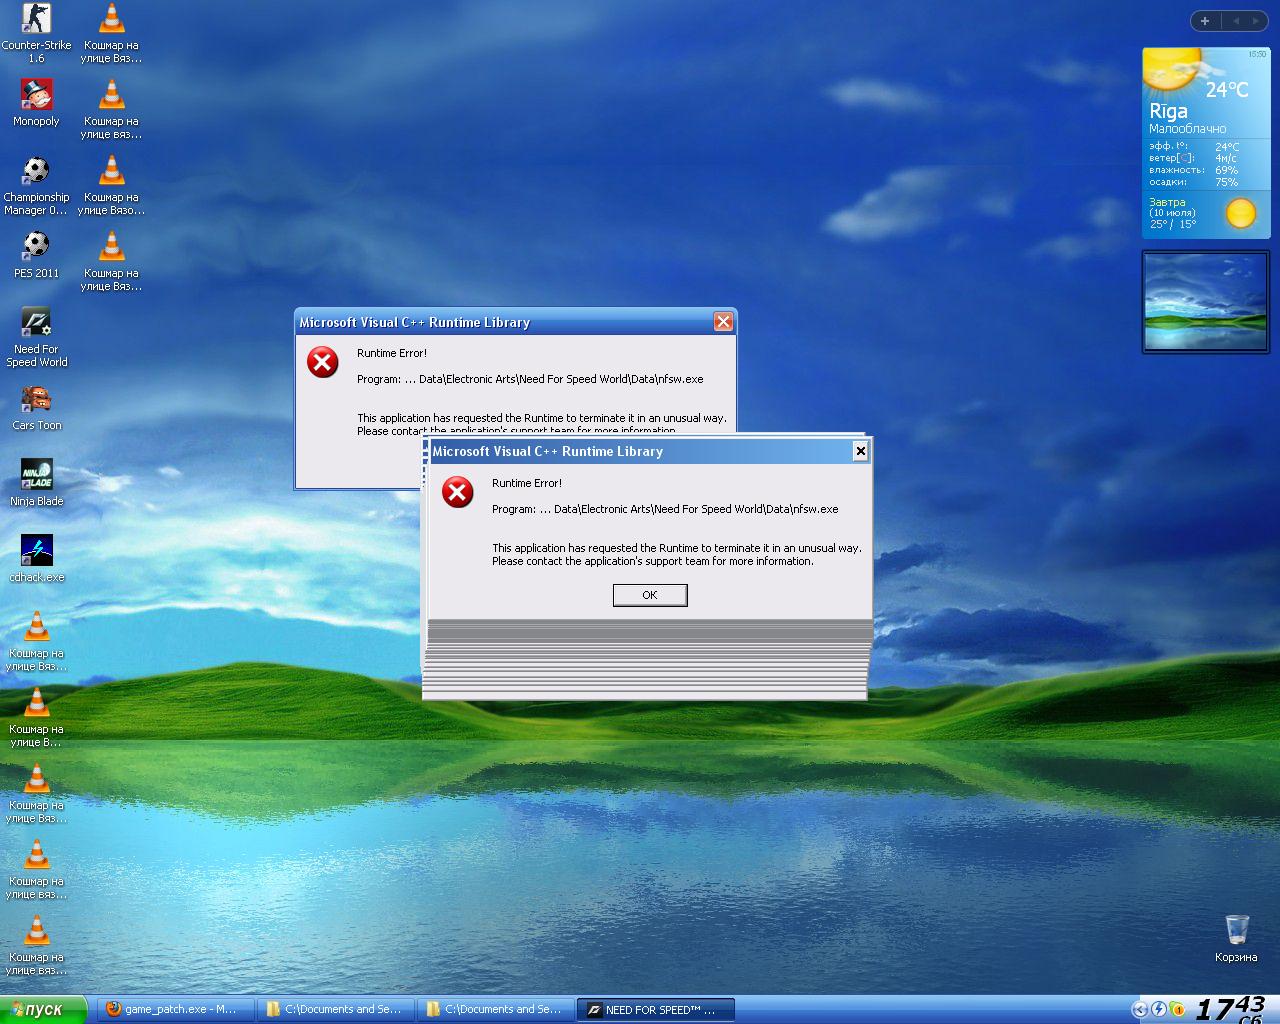The width and height of the screenshot is (1280, 1024).
Task: Click tomorrow's forecast sun icon
Action: 1240,213
